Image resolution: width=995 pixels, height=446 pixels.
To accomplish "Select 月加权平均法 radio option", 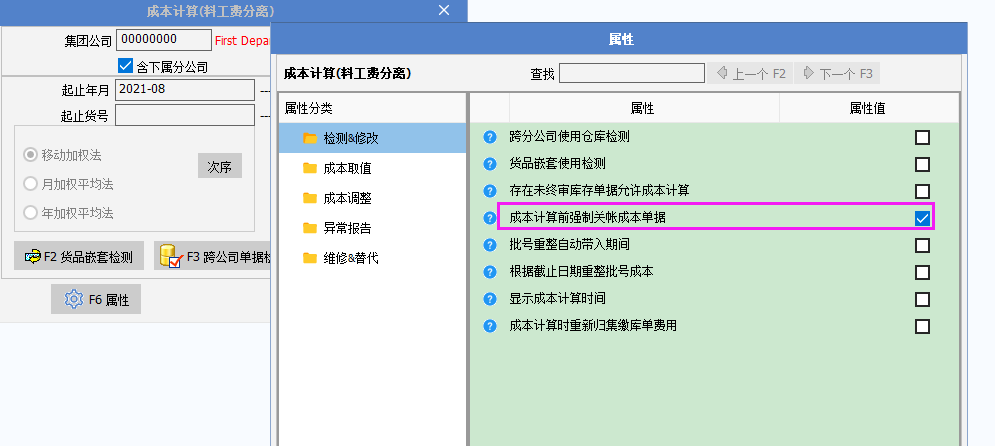I will [30, 184].
